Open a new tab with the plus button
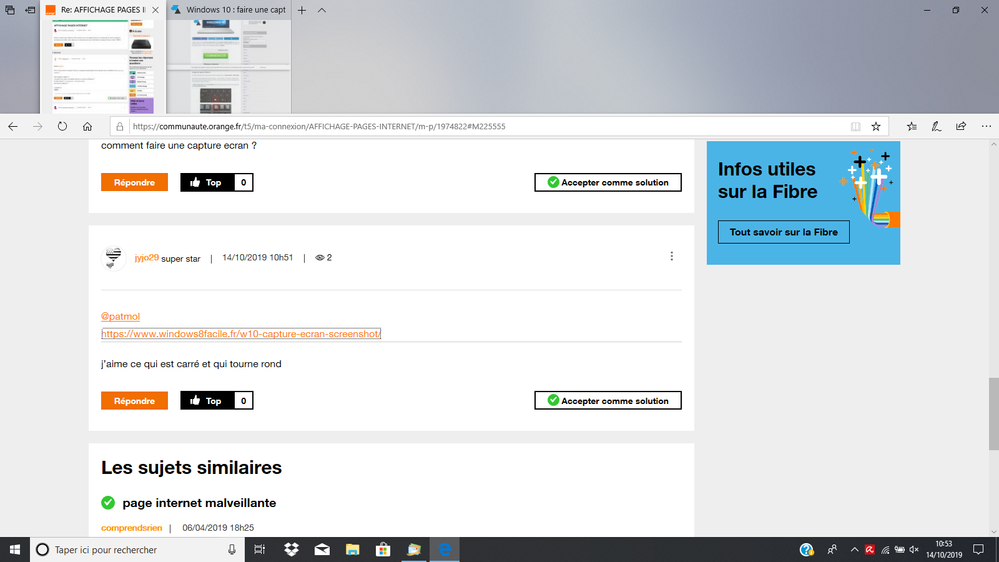 [x=302, y=10]
